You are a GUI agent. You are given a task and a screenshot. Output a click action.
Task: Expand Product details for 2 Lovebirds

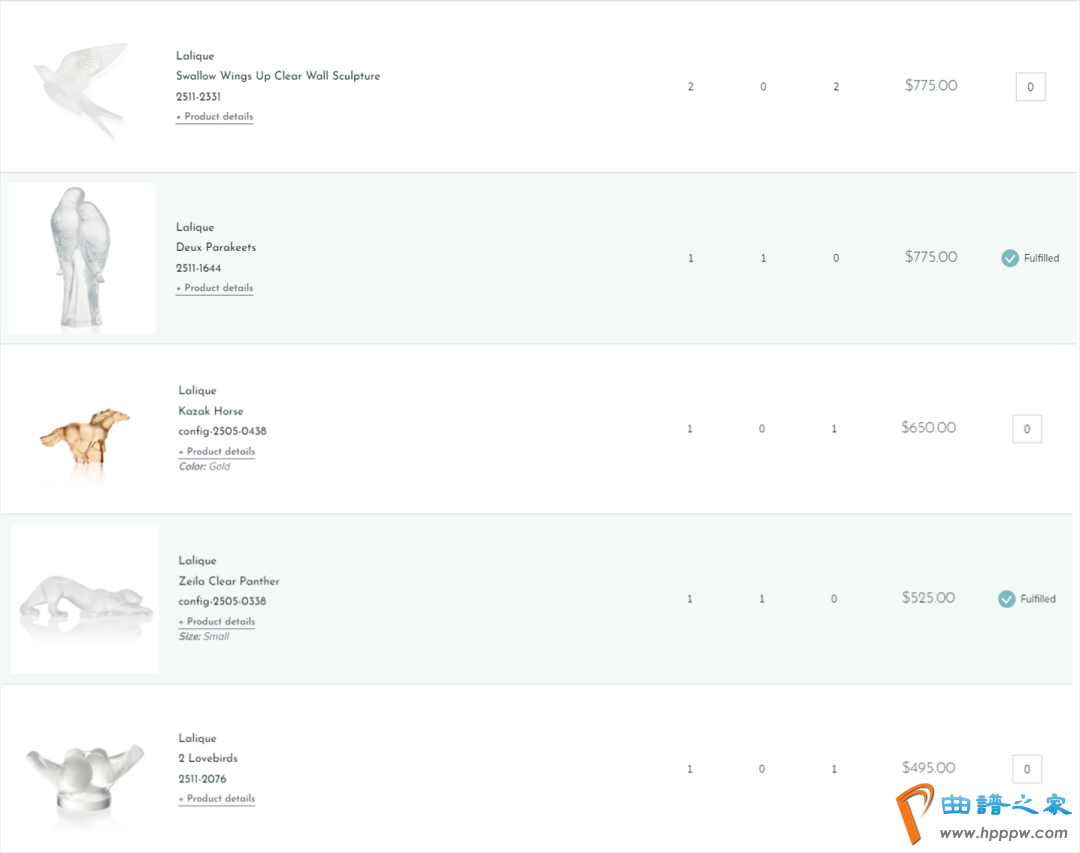pos(217,799)
